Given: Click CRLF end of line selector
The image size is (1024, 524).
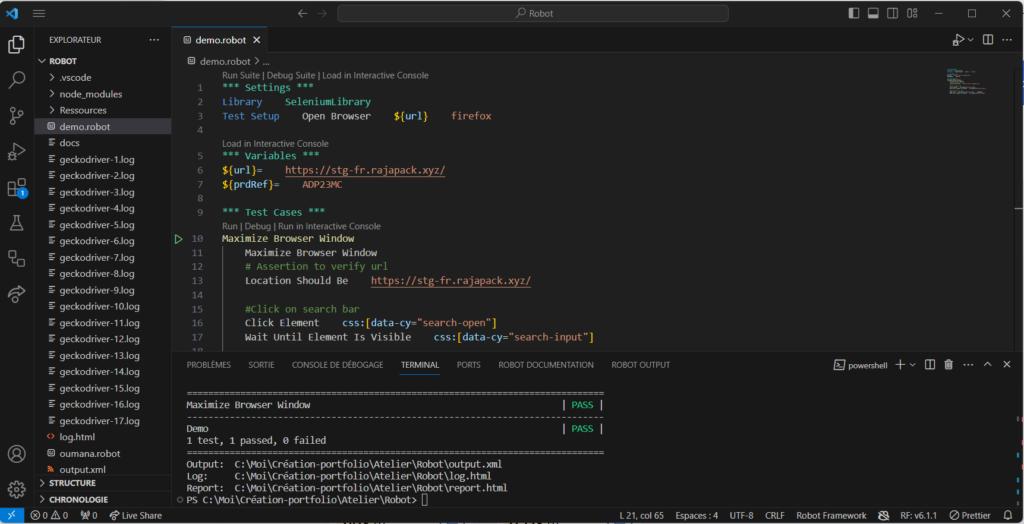Looking at the screenshot, I should (775, 516).
